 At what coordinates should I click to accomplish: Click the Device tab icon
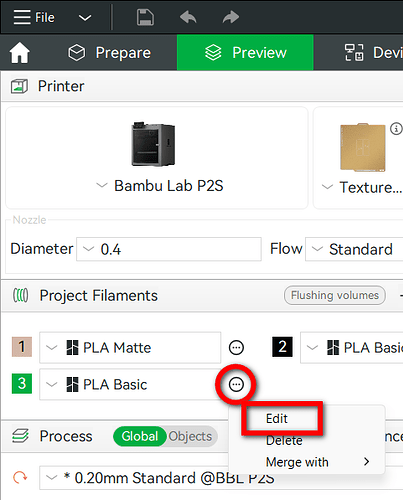tap(354, 52)
